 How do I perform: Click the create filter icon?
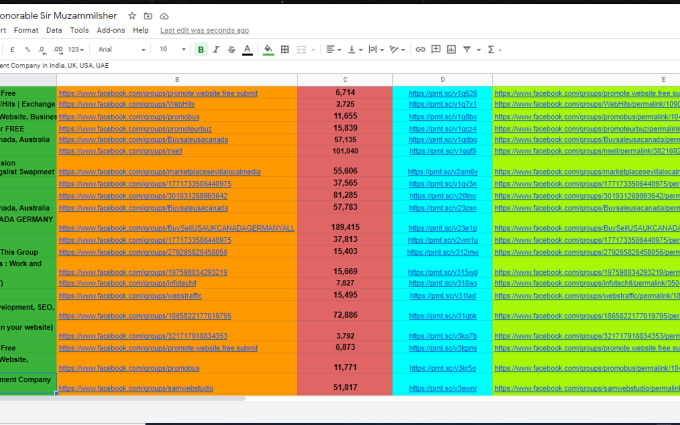pyautogui.click(x=468, y=49)
